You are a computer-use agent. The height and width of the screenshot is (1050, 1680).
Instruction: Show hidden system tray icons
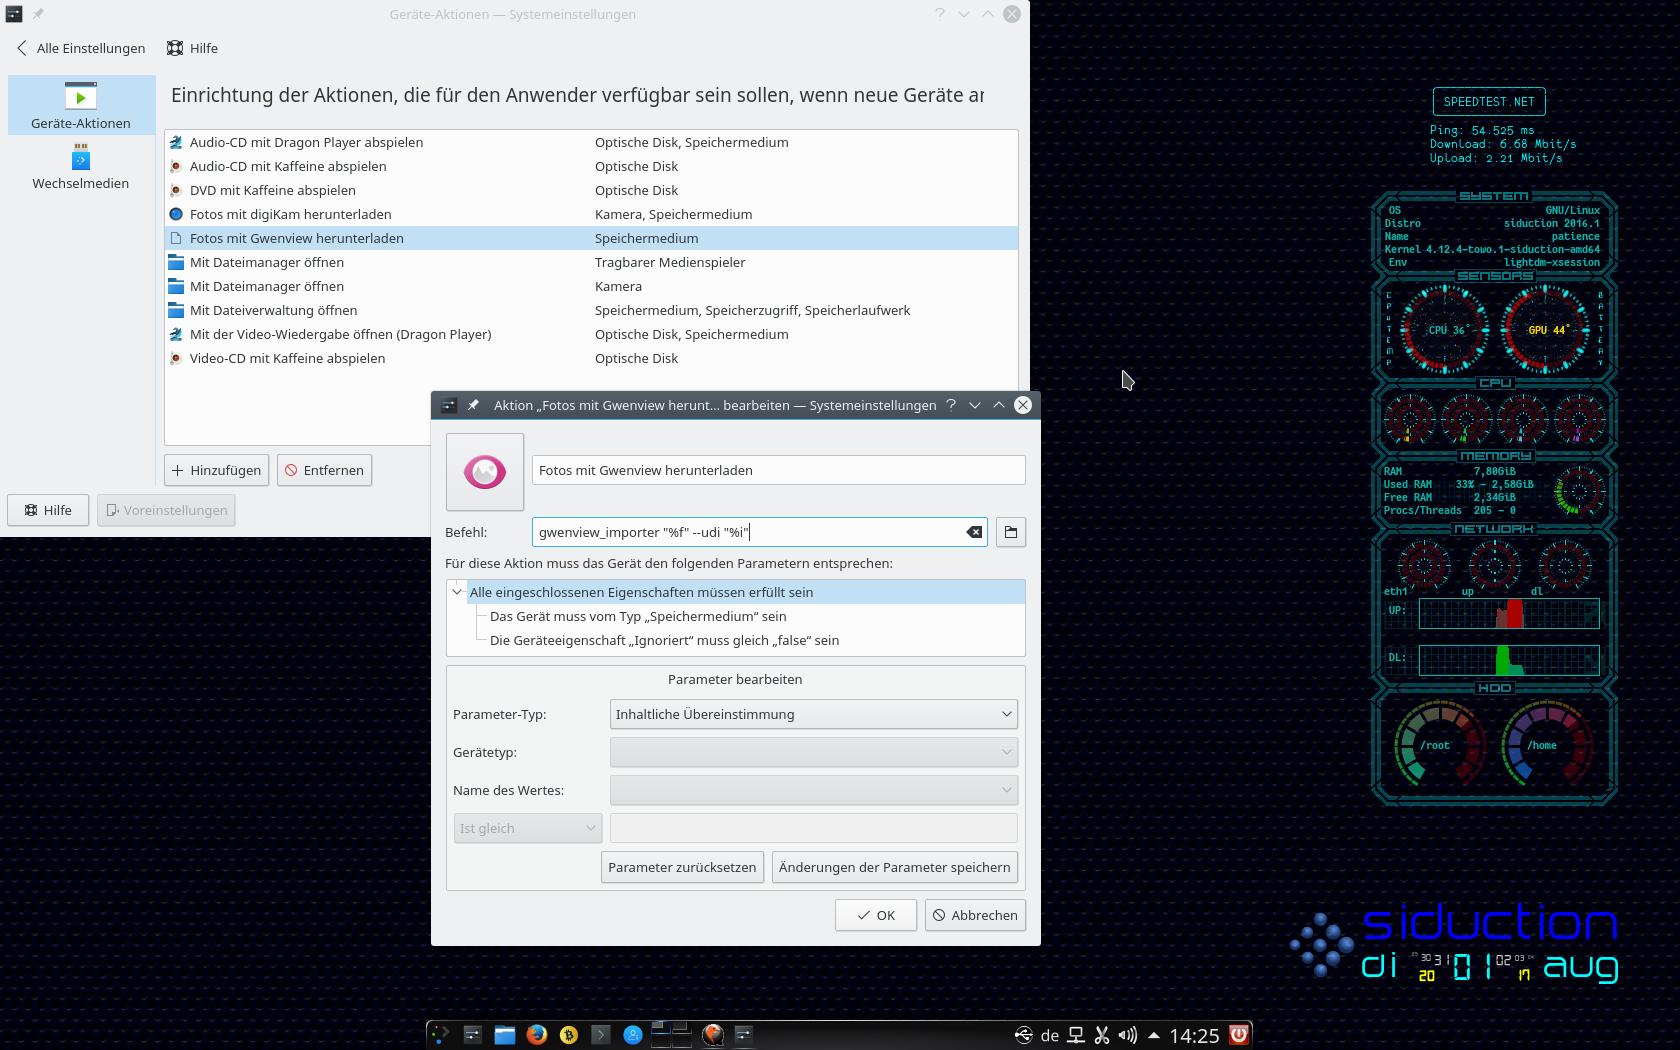1154,1035
